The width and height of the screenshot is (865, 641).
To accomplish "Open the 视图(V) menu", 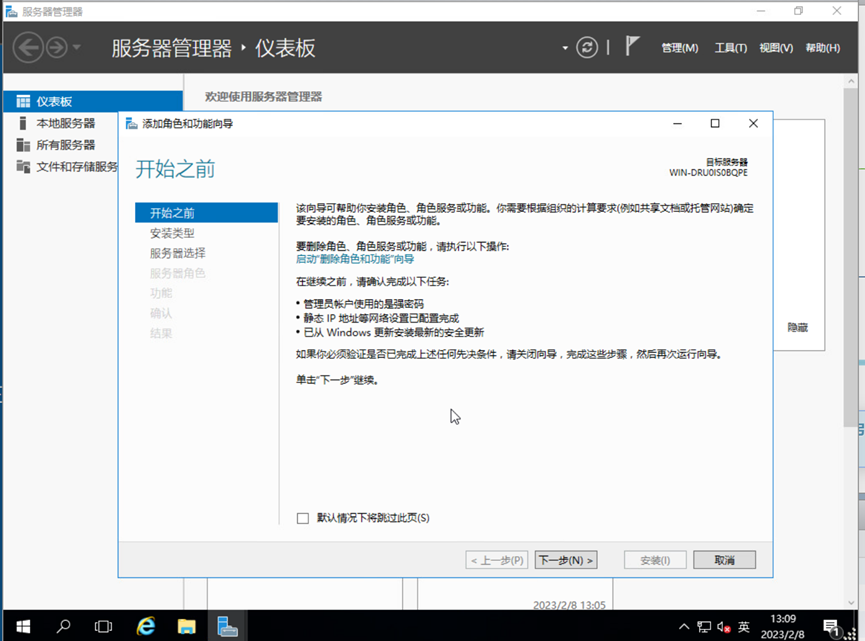I will tap(776, 48).
